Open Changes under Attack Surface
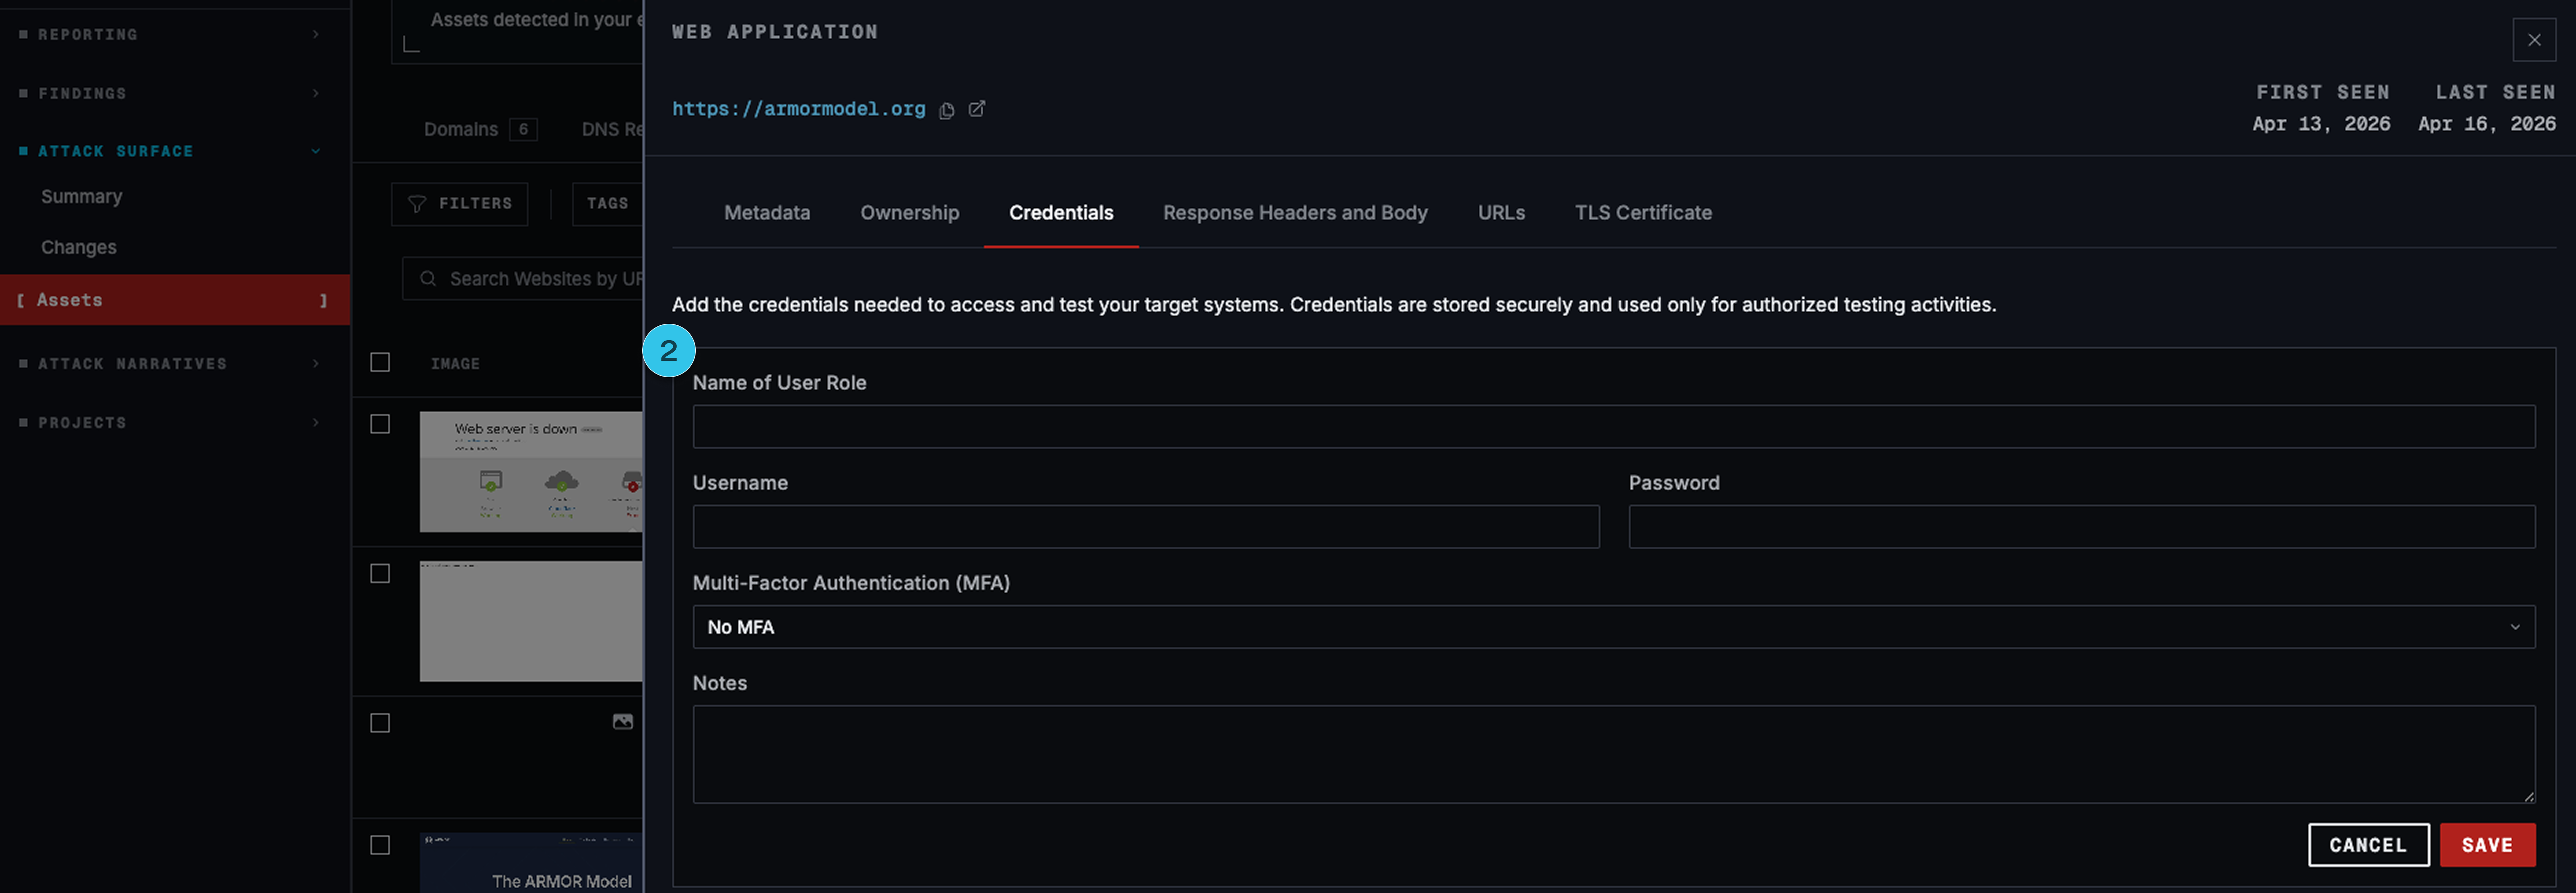2576x893 pixels. click(x=79, y=248)
